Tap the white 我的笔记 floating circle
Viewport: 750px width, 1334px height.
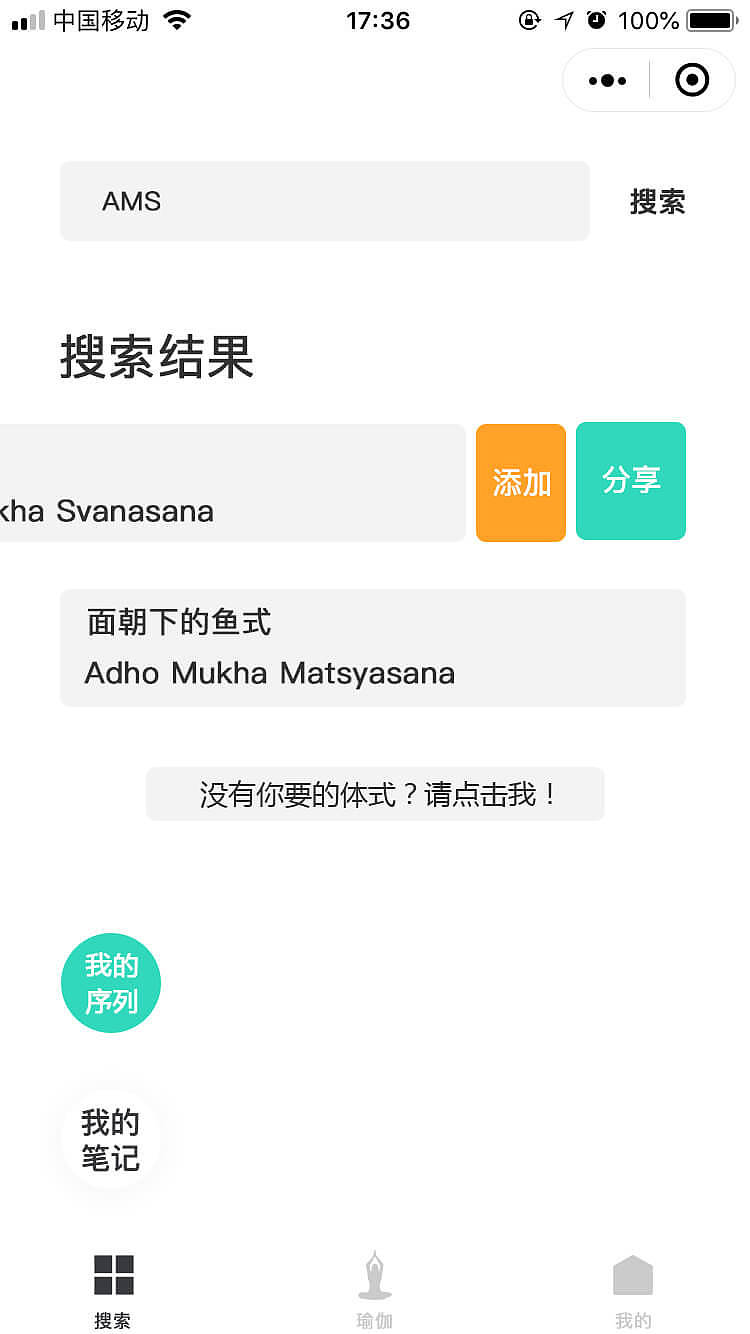[110, 1137]
